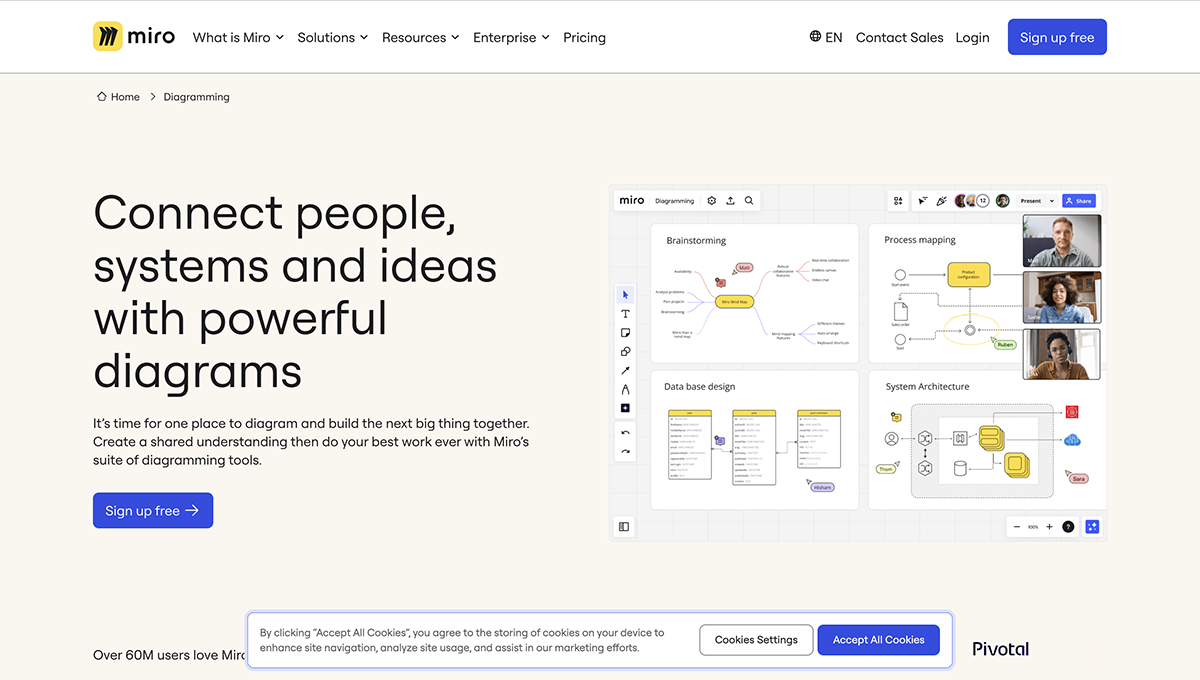This screenshot has width=1200, height=680.
Task: Expand the Resources dropdown menu
Action: pos(420,37)
